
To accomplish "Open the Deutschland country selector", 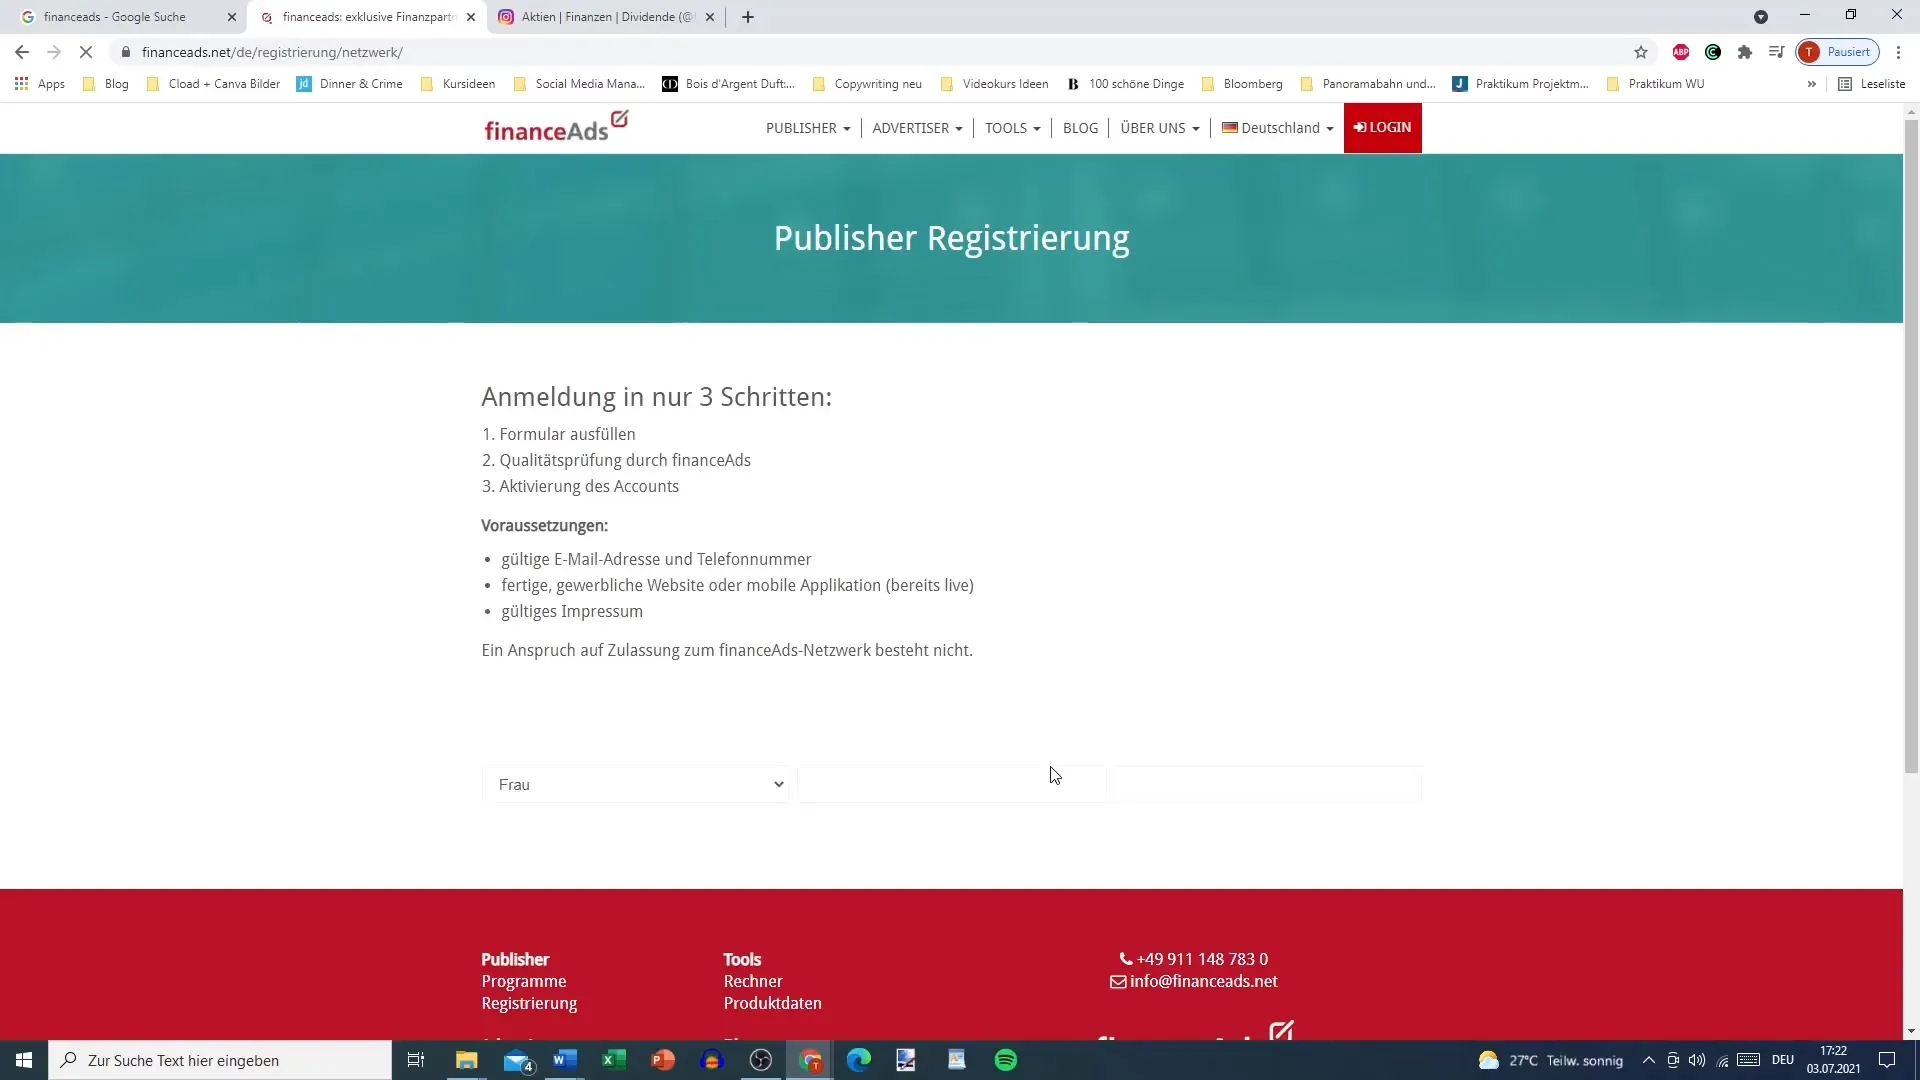I will click(1277, 128).
